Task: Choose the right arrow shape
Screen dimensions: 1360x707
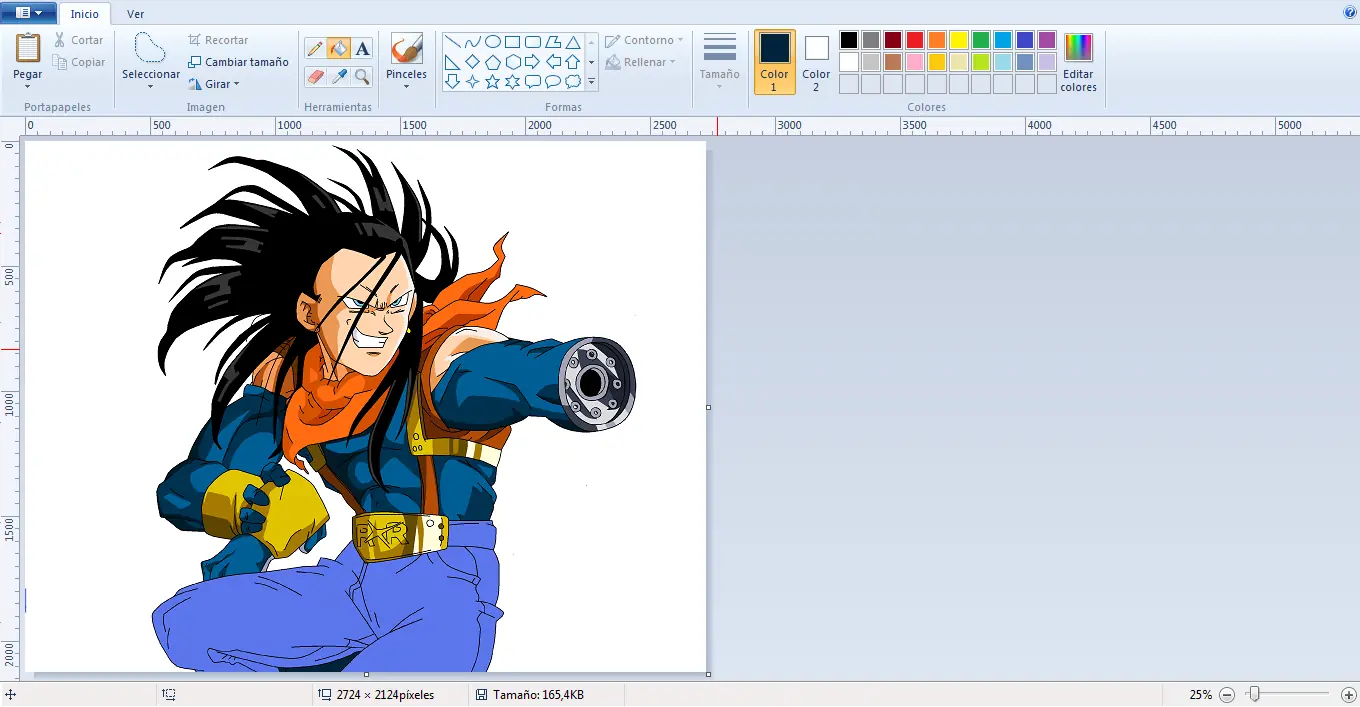Action: (x=533, y=62)
